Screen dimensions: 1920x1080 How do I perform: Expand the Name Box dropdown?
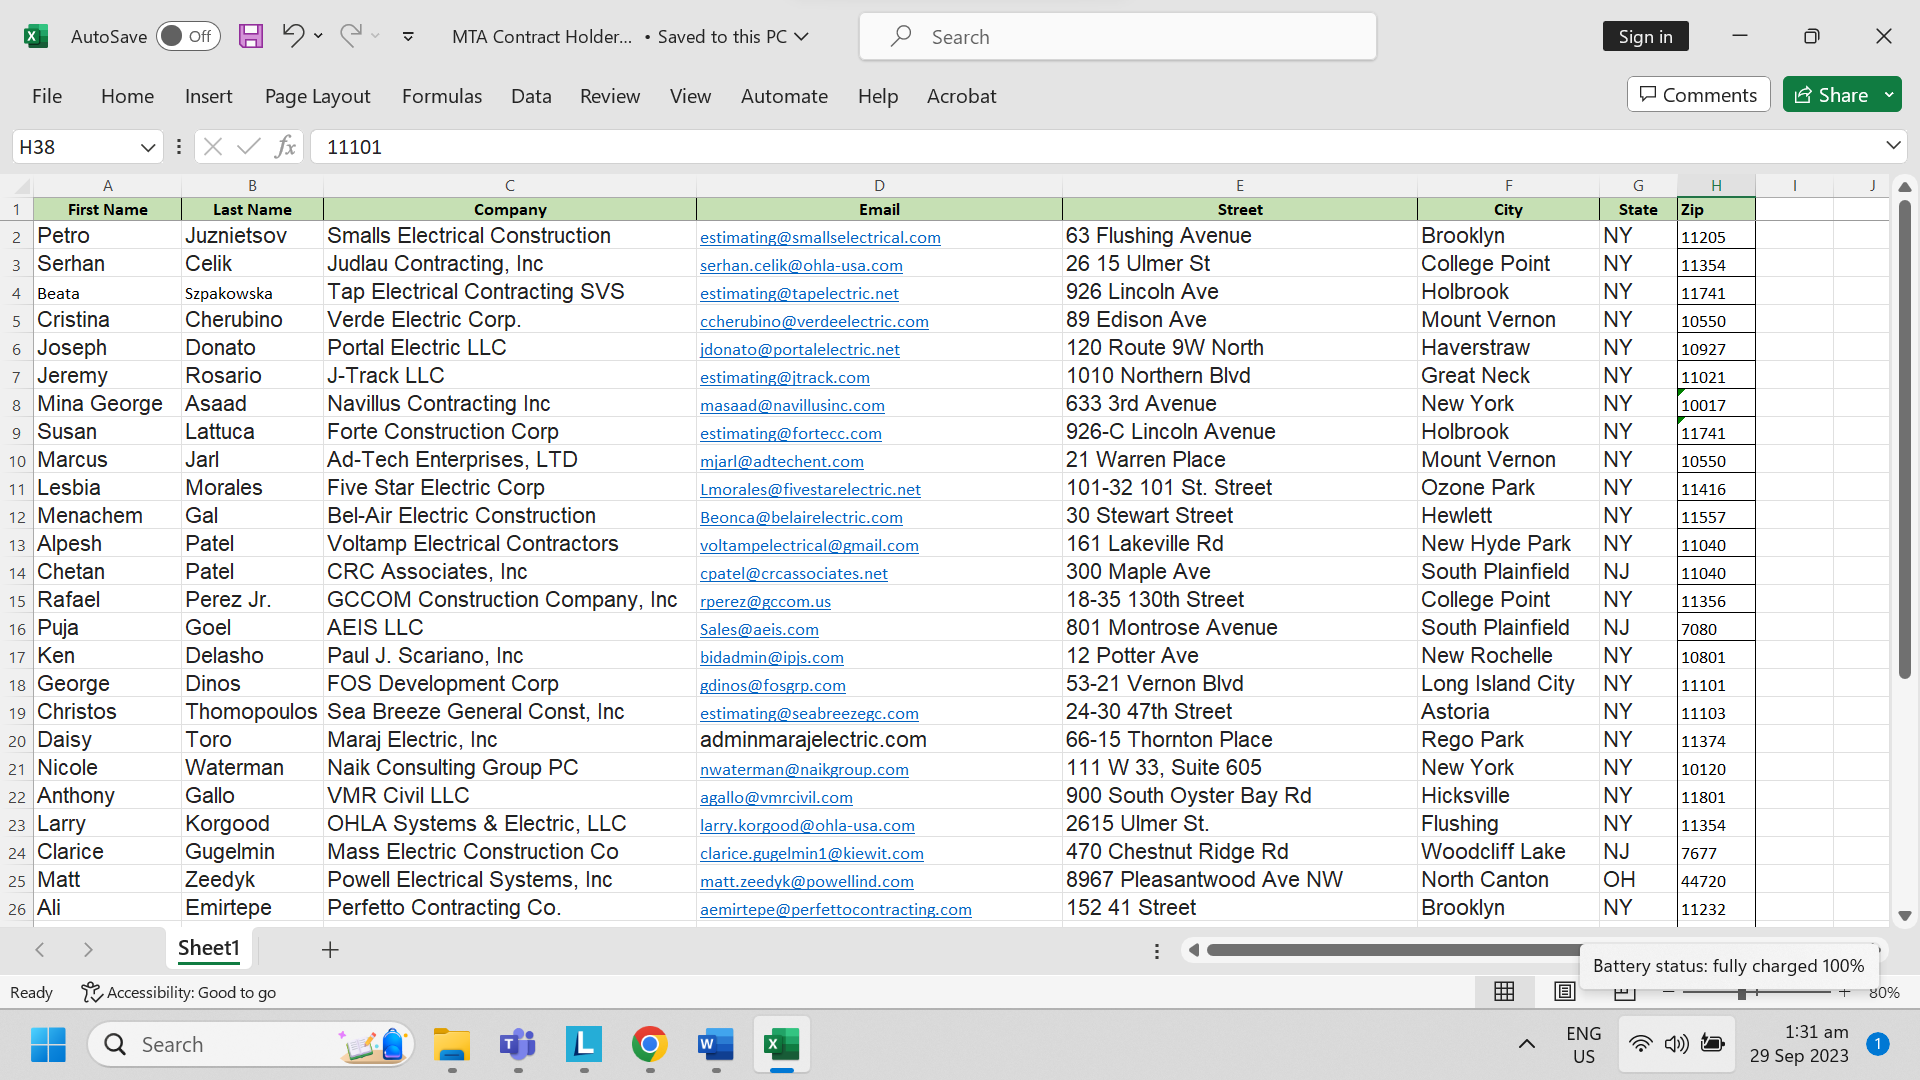[x=148, y=147]
